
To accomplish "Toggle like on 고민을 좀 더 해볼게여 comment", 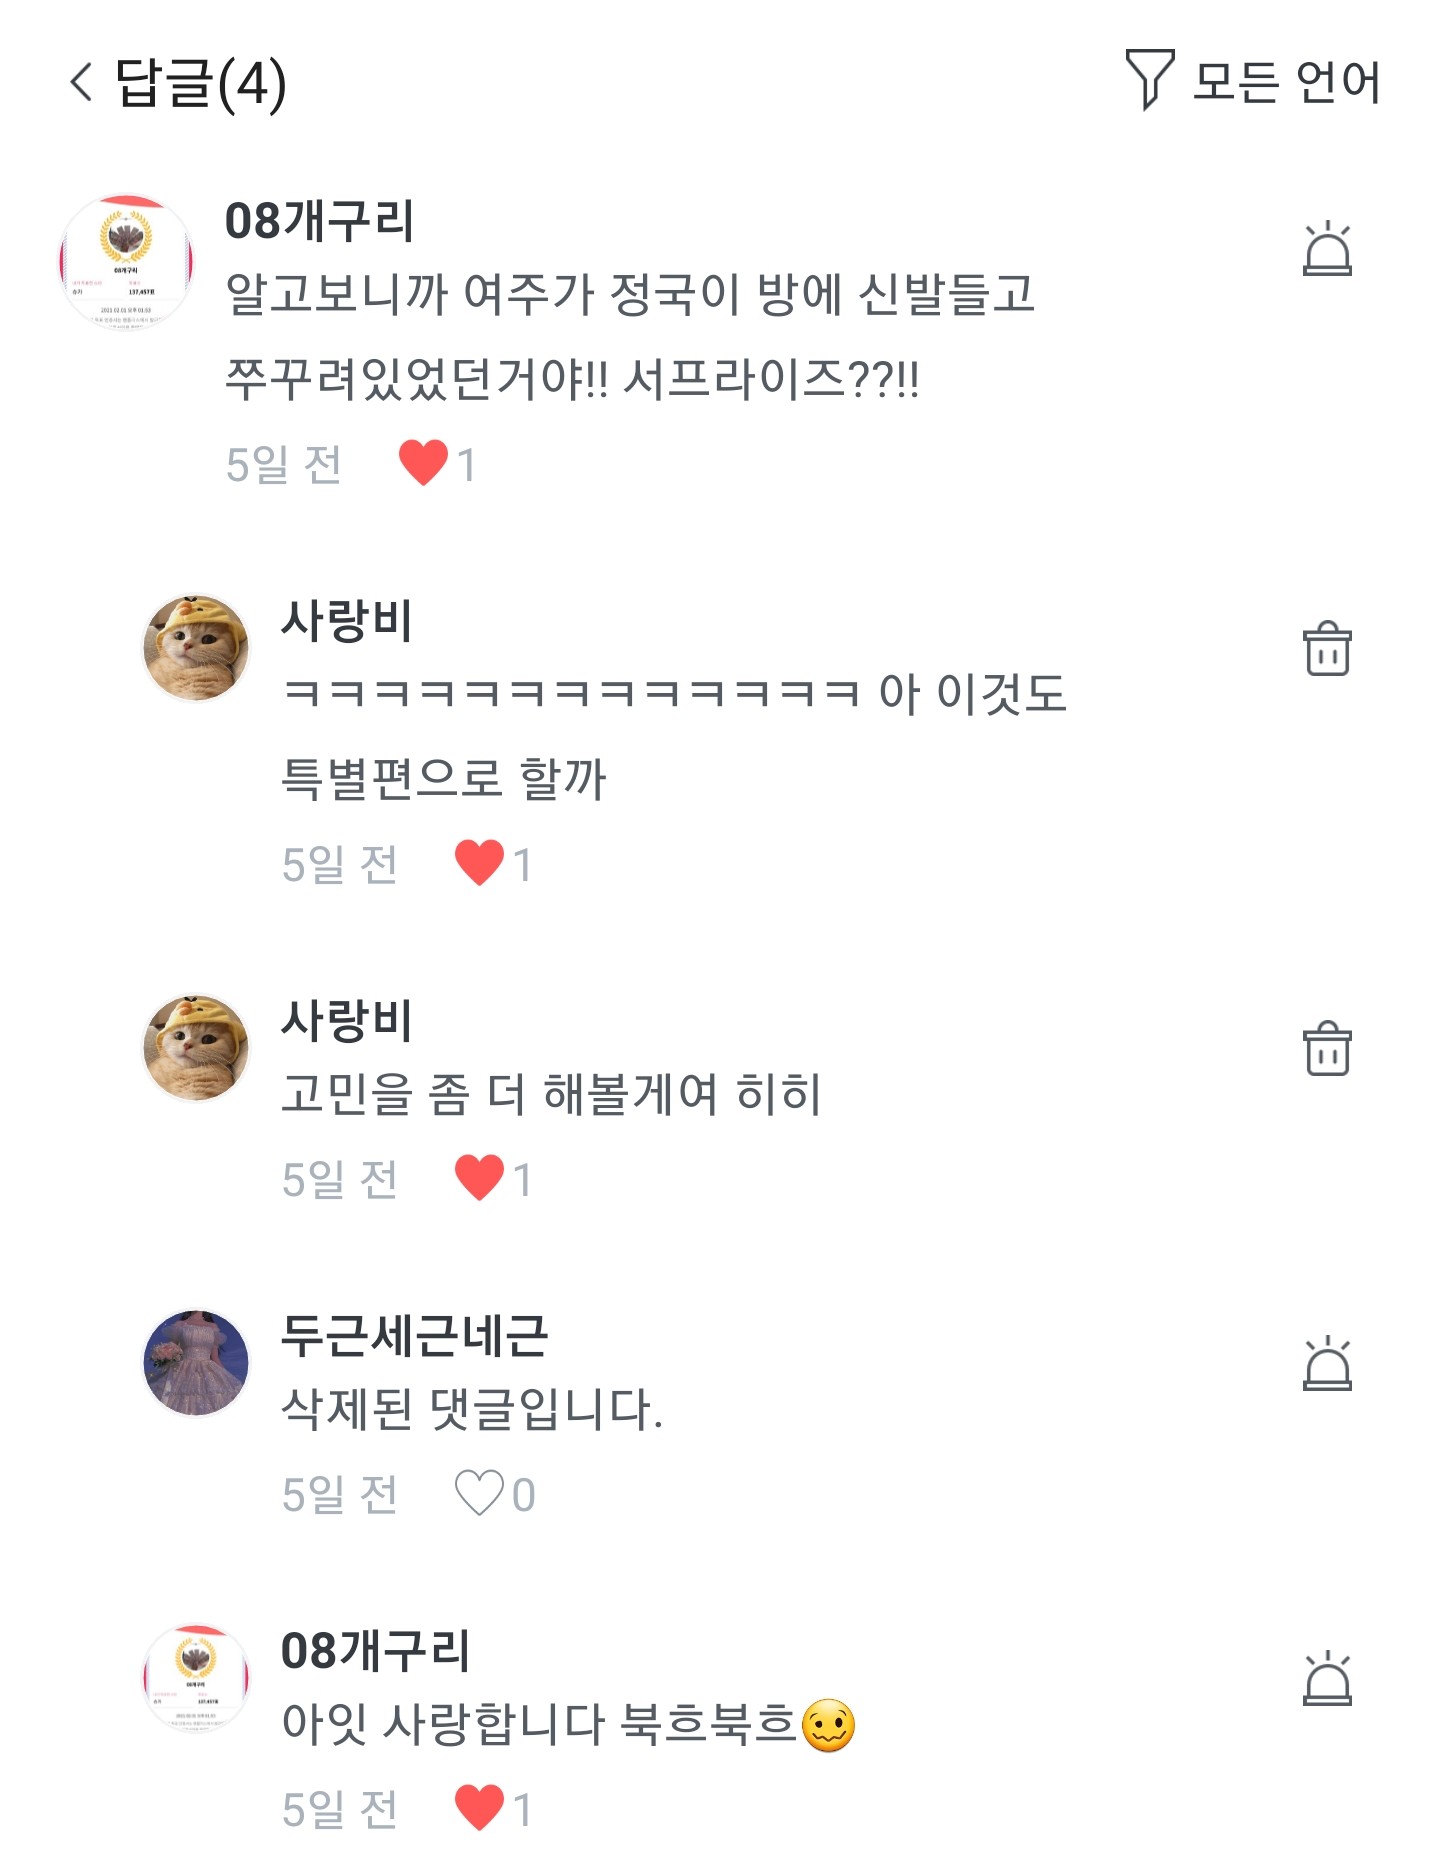I will tap(479, 1178).
